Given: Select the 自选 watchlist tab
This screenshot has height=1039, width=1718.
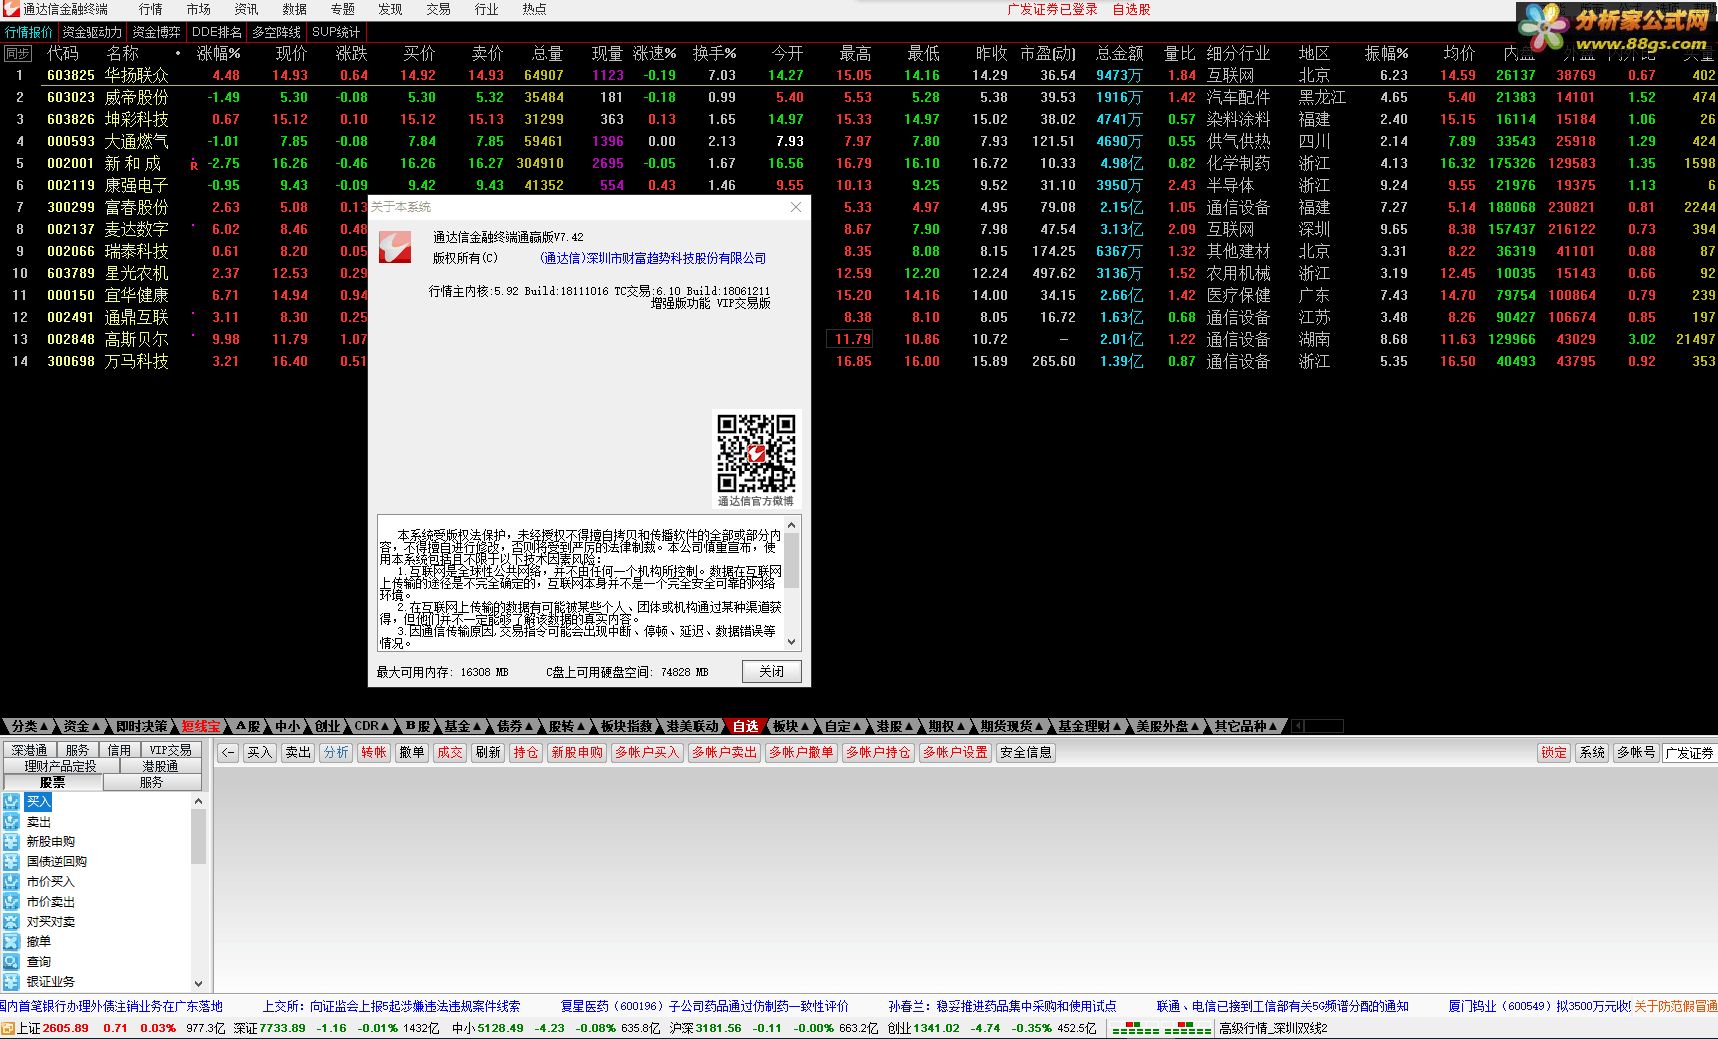Looking at the screenshot, I should point(746,726).
